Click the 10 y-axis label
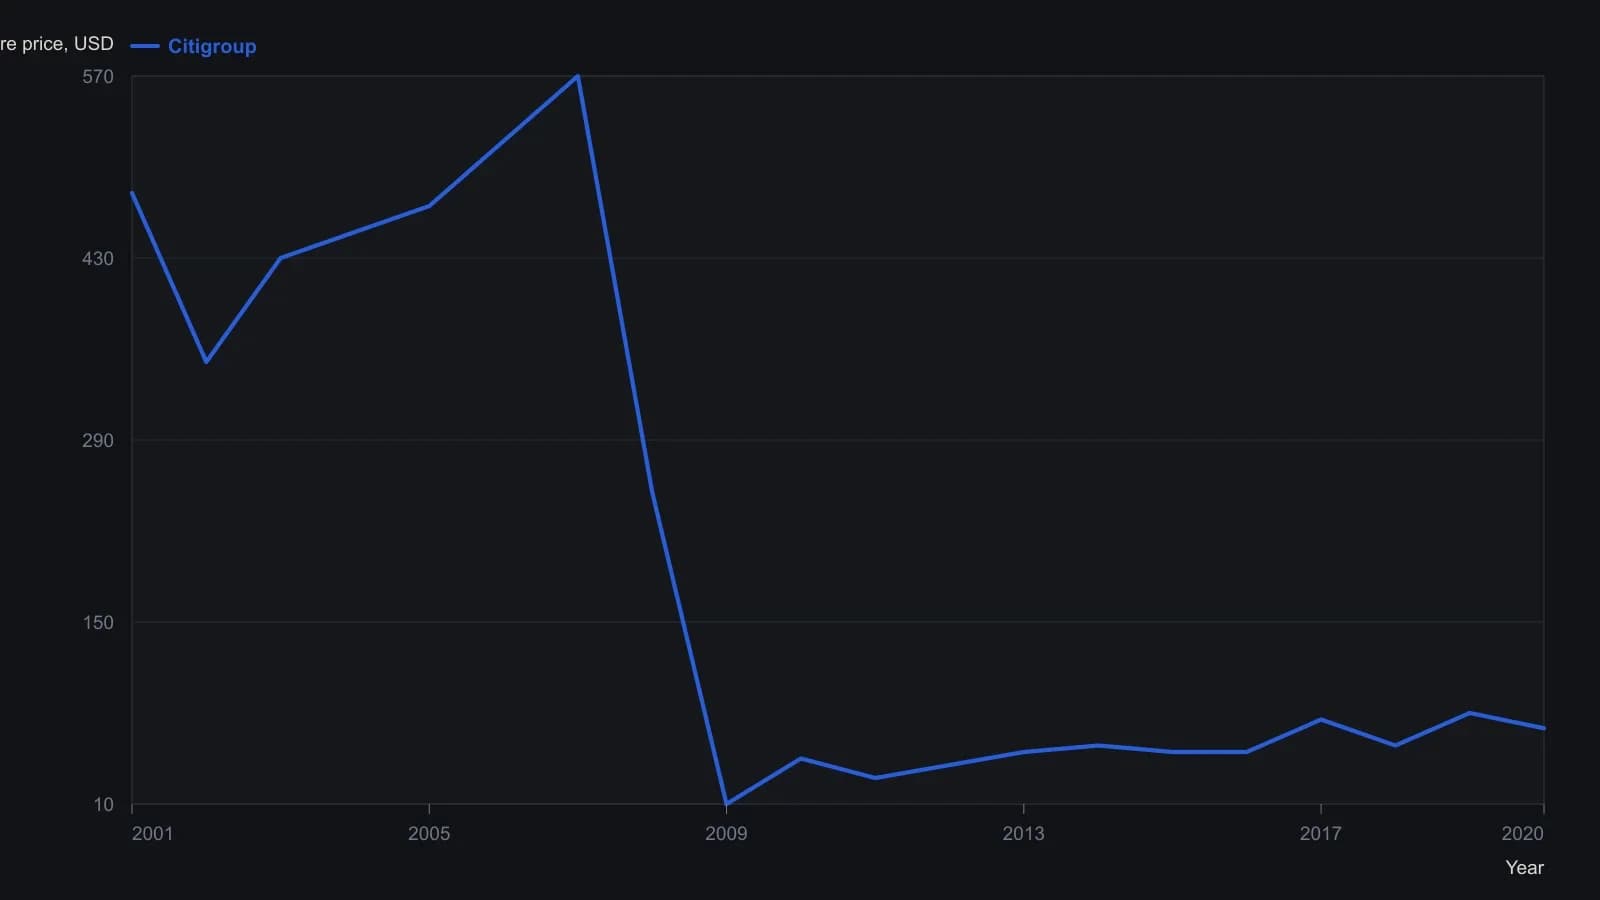Image resolution: width=1600 pixels, height=900 pixels. [x=104, y=805]
